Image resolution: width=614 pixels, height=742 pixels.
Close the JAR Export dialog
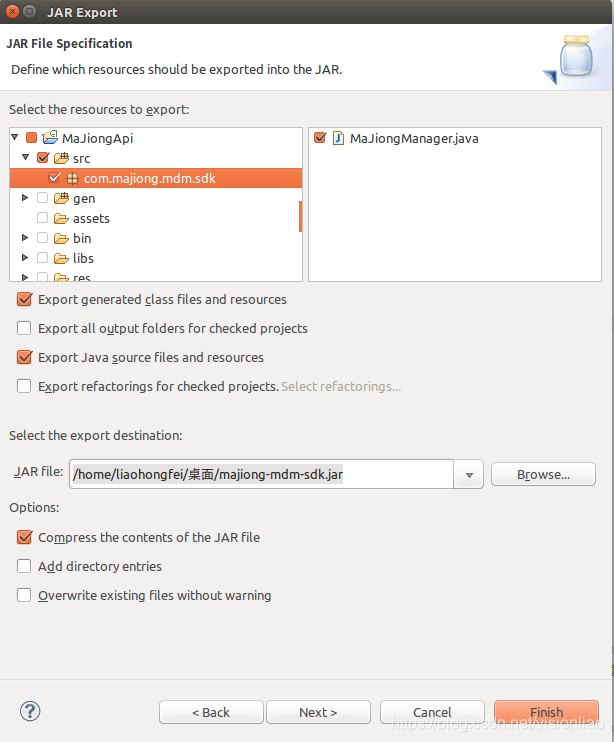(12, 12)
